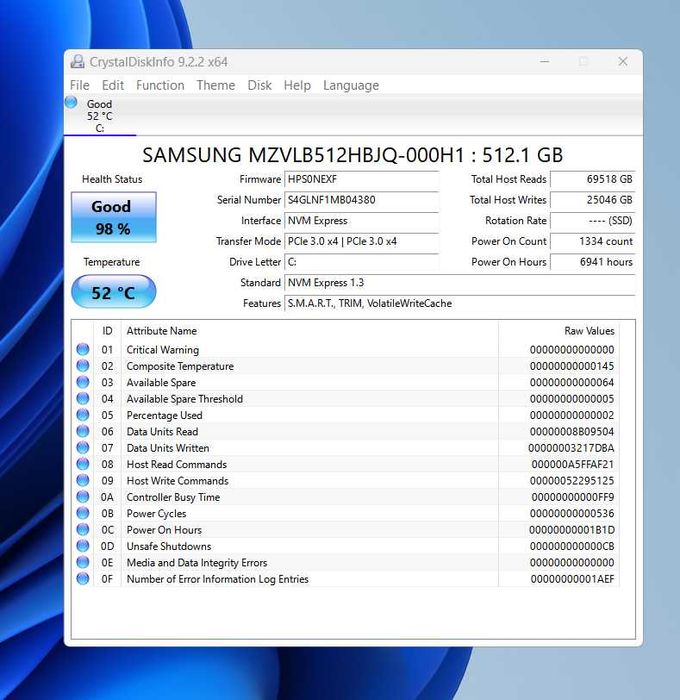Open the Help menu

click(x=297, y=85)
